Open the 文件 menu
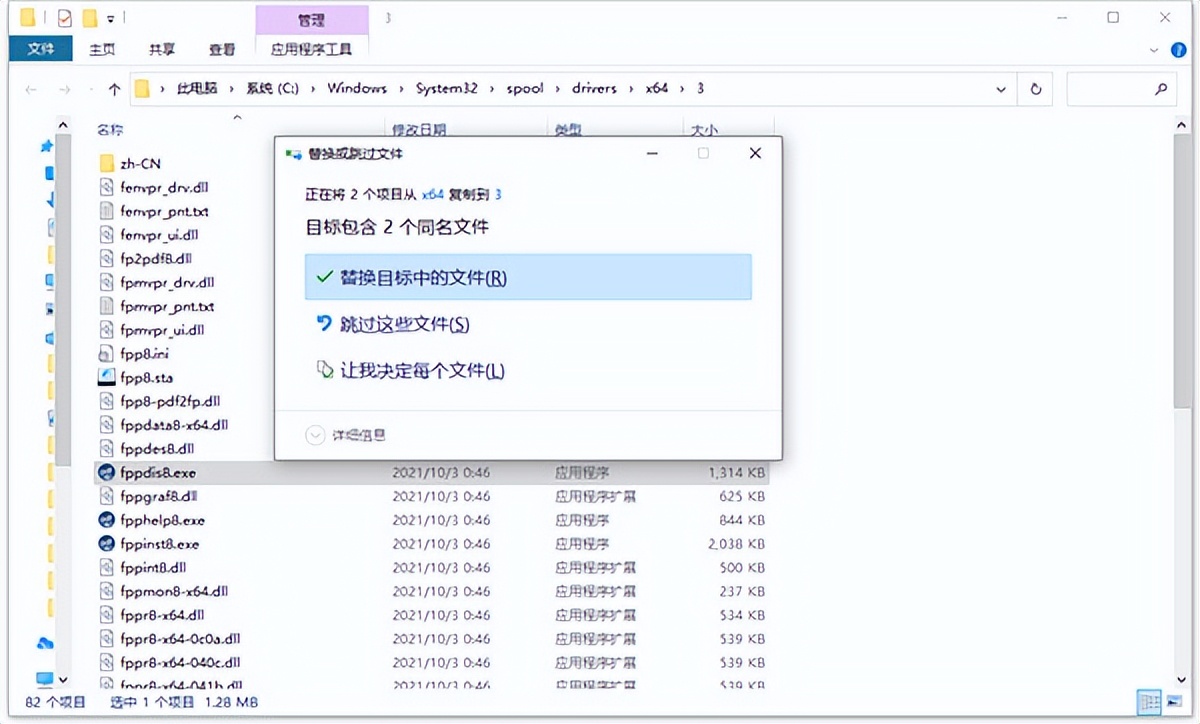Image resolution: width=1200 pixels, height=724 pixels. [x=40, y=47]
